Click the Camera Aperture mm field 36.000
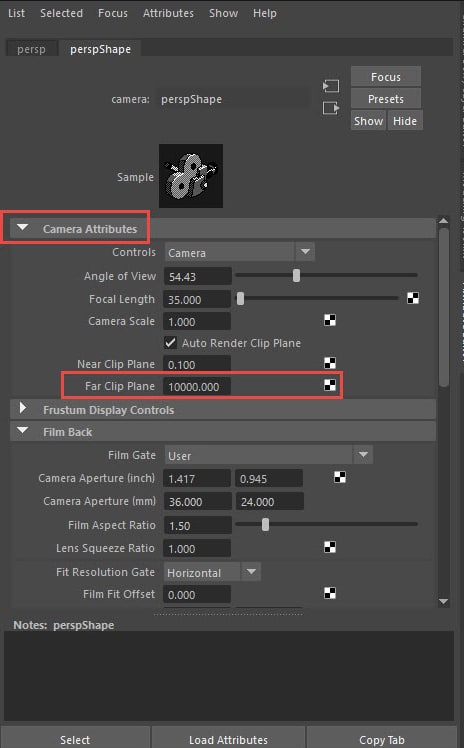The width and height of the screenshot is (464, 748). click(x=197, y=501)
